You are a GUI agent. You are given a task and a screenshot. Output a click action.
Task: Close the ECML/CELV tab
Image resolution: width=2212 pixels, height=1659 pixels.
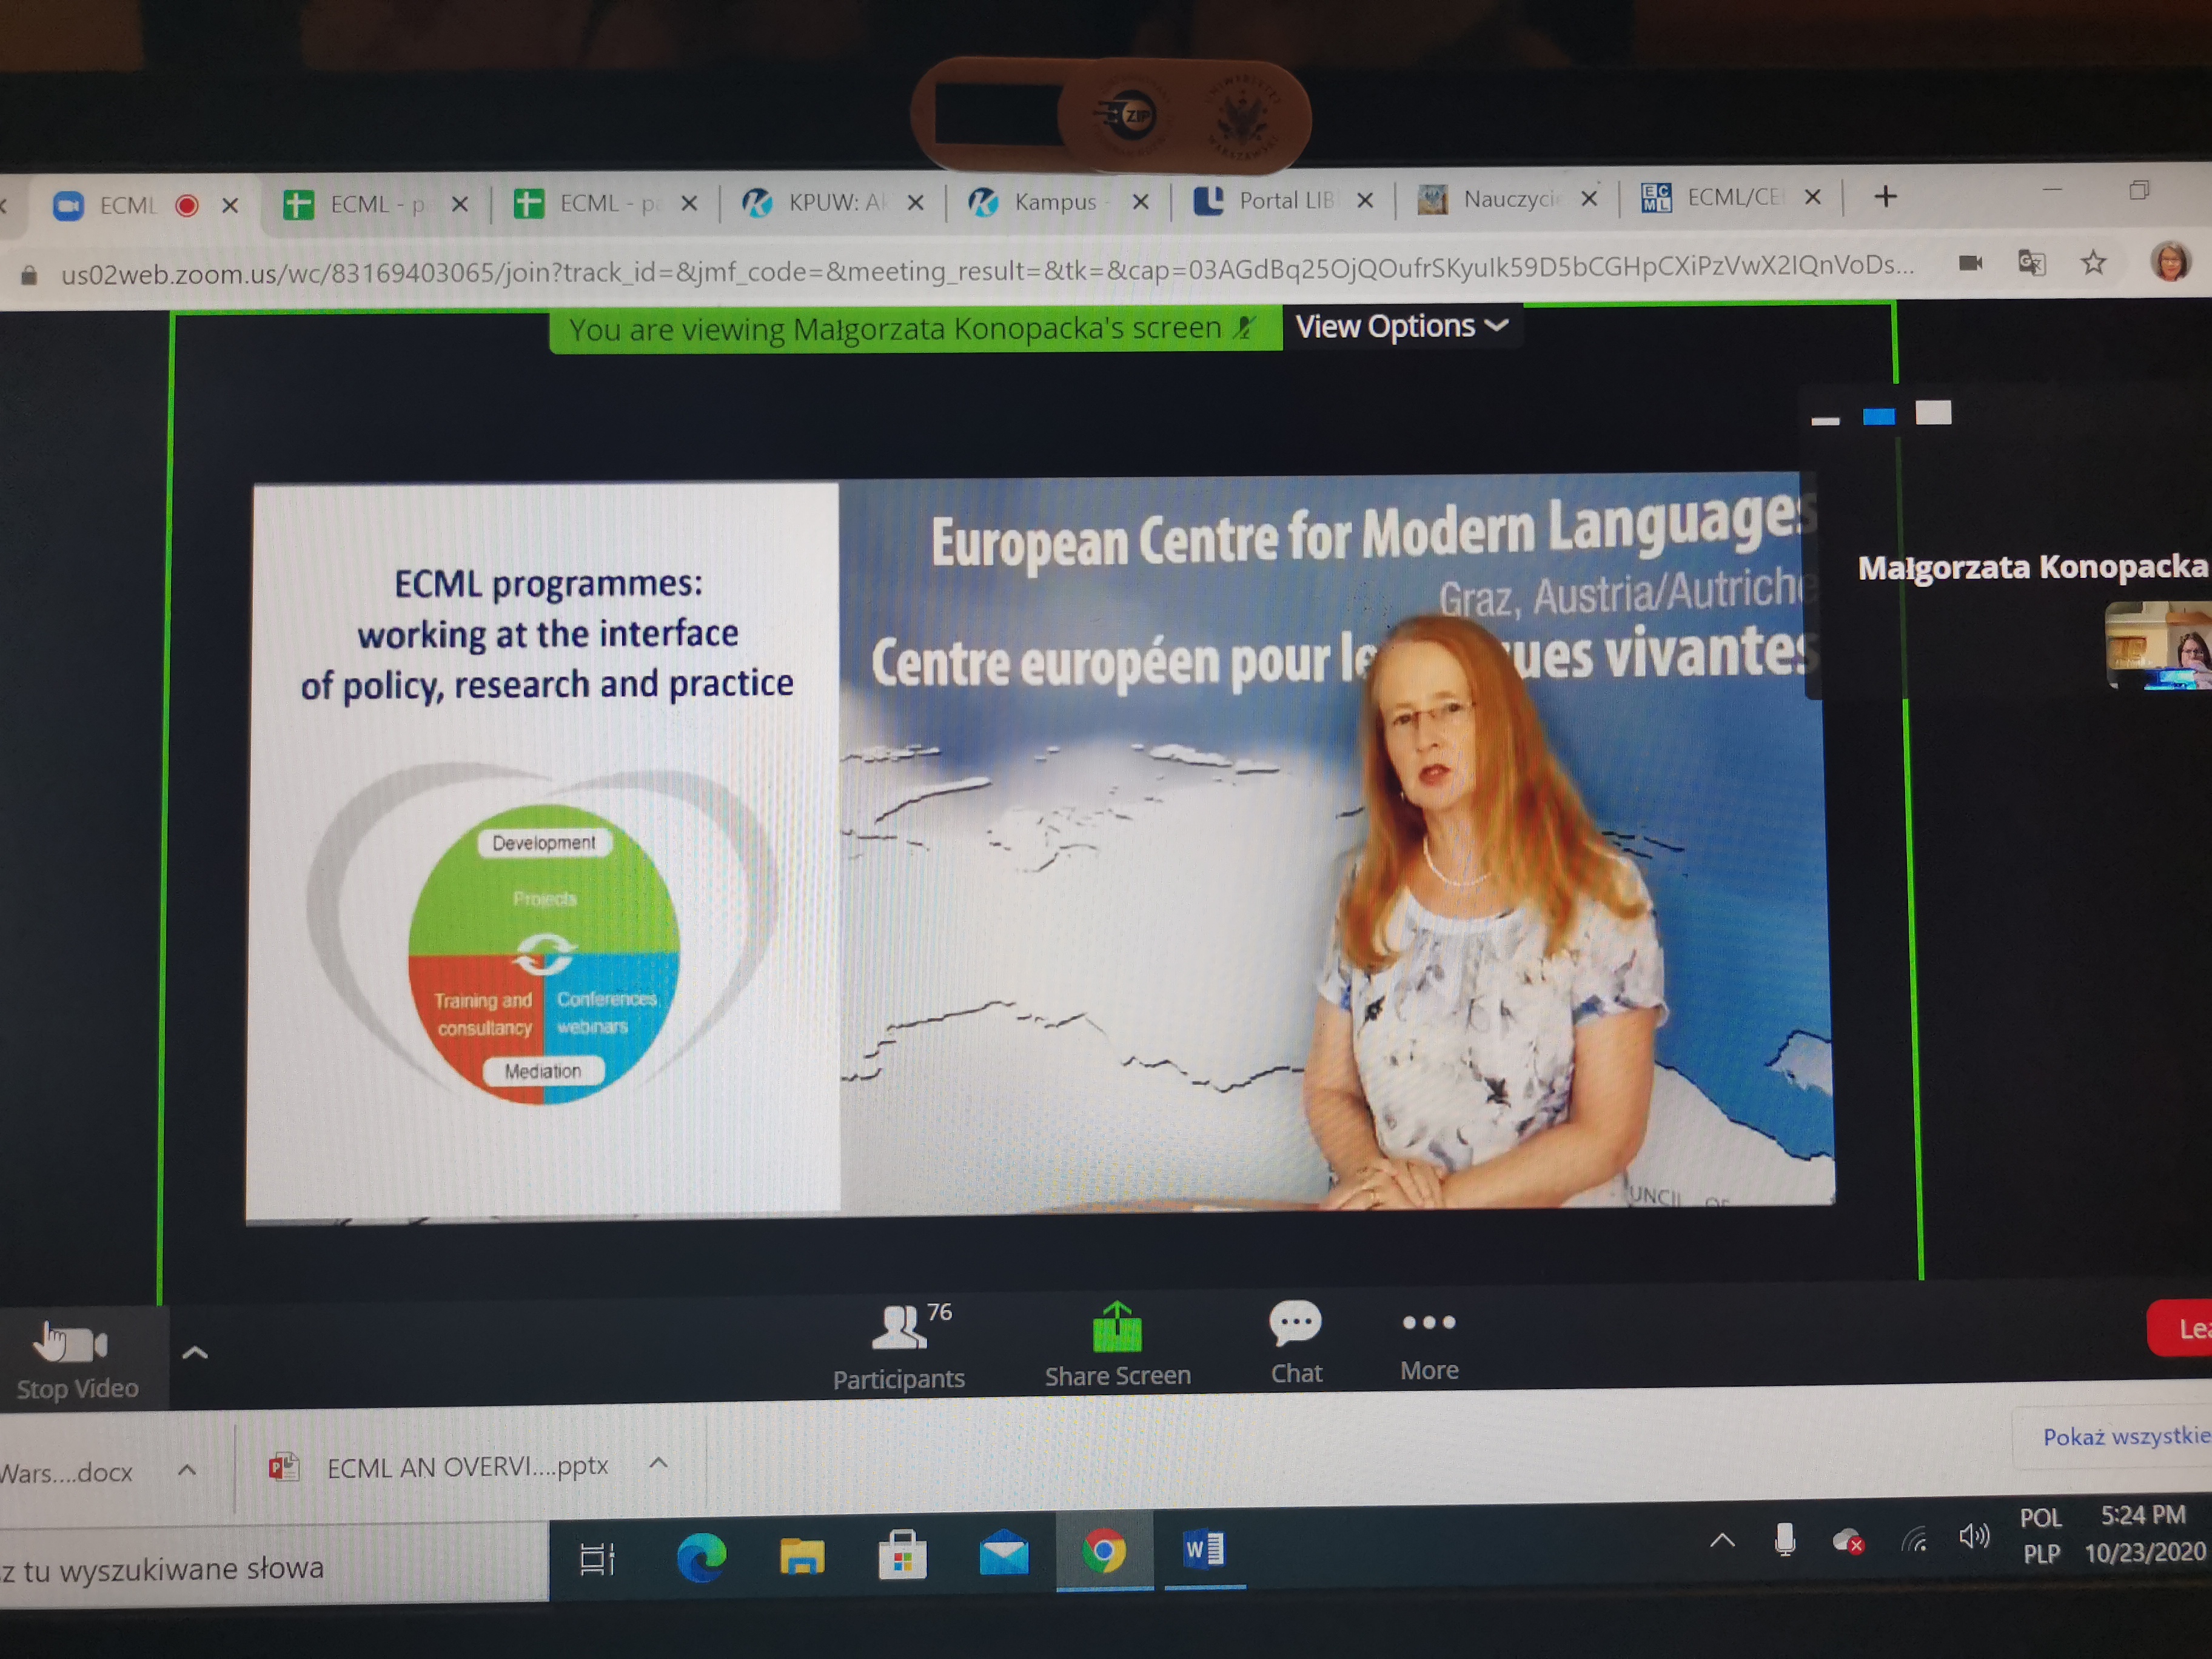(1812, 197)
